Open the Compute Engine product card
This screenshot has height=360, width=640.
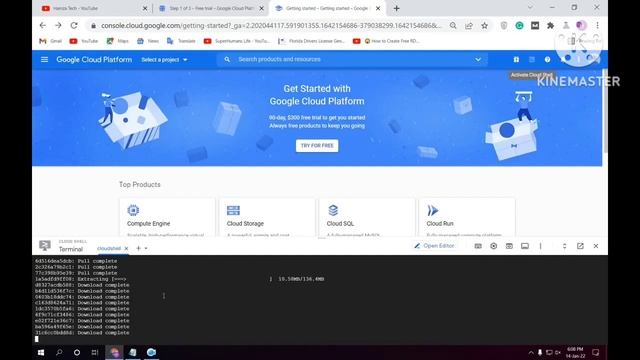[x=167, y=217]
